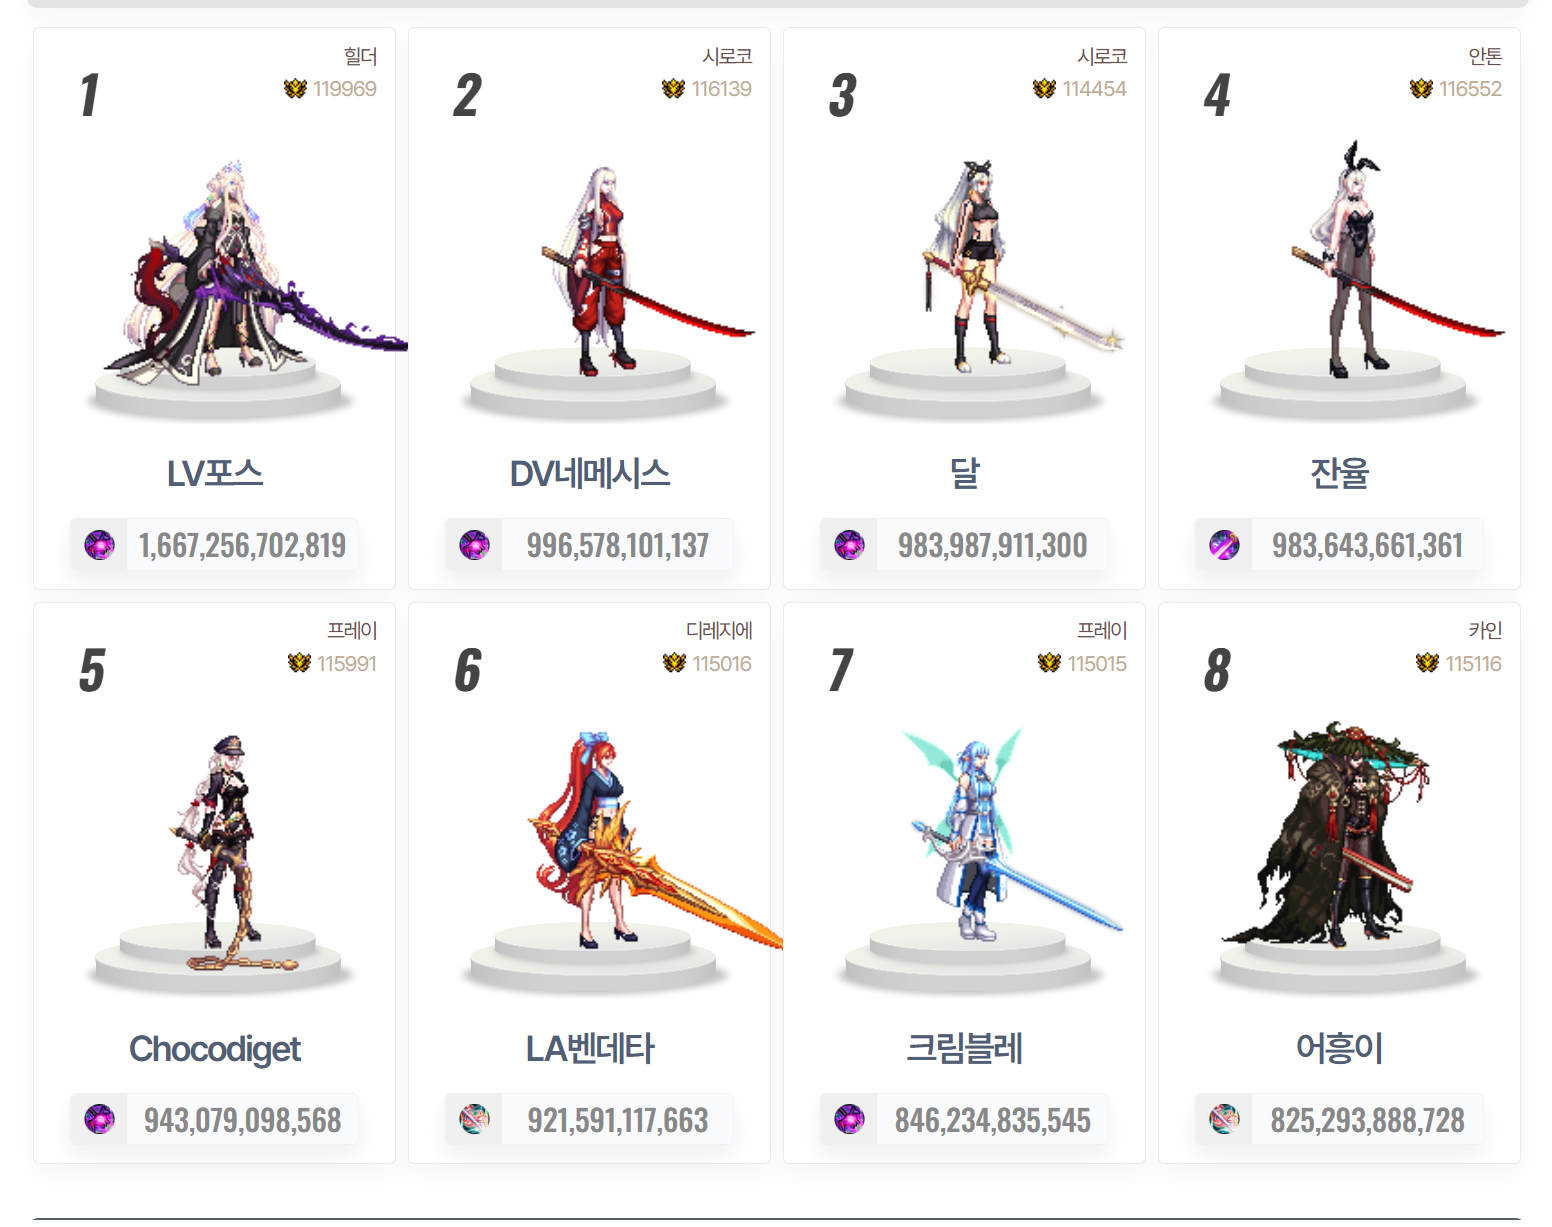Open the DV네메시스 character name link
This screenshot has width=1552, height=1227.
tap(590, 473)
